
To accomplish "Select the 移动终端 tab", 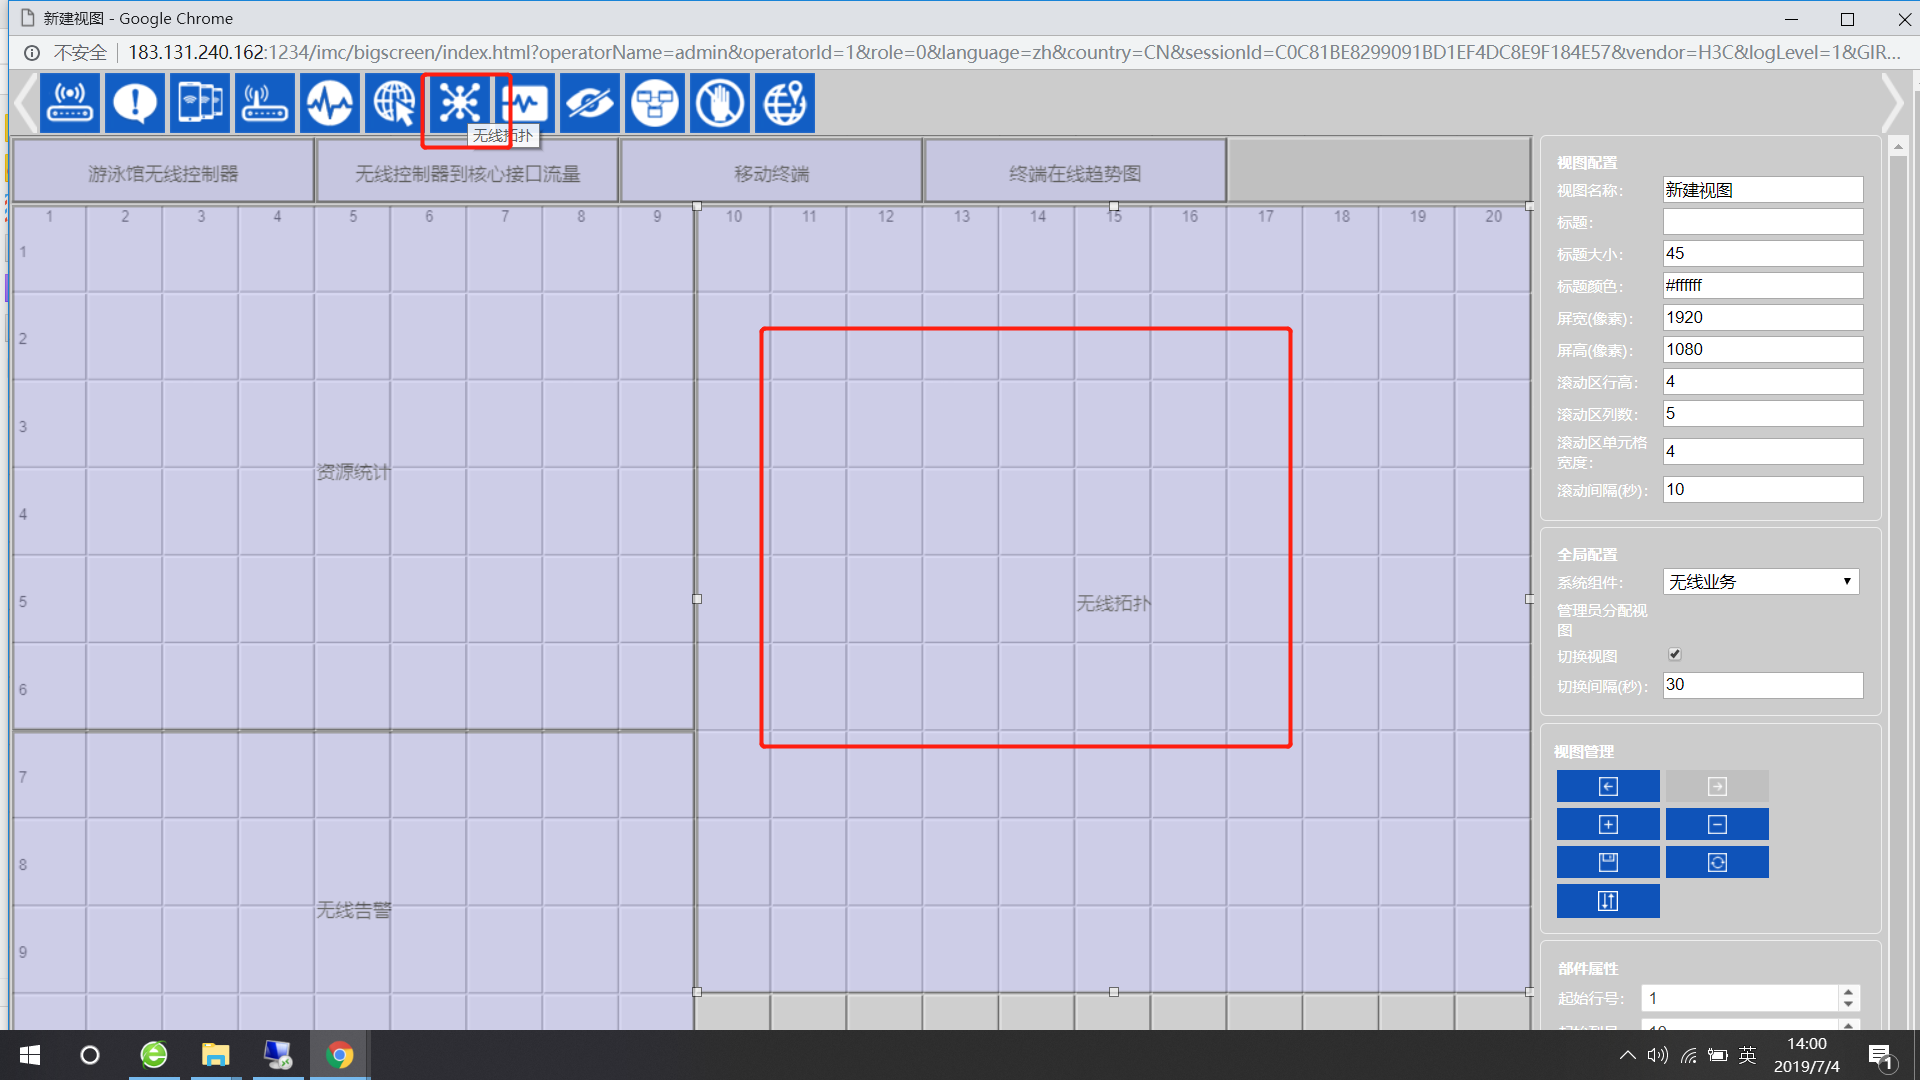I will pyautogui.click(x=771, y=174).
